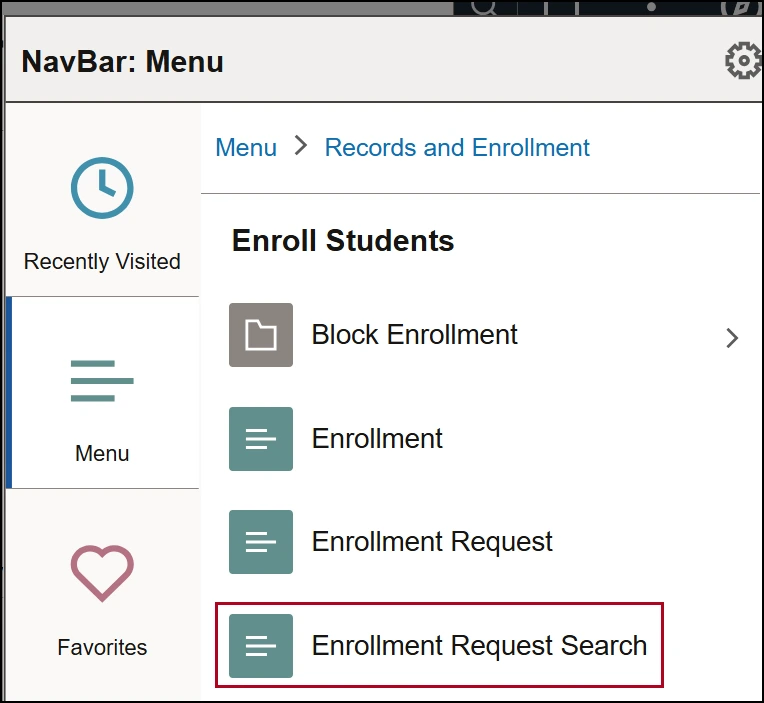The width and height of the screenshot is (764, 703).
Task: Switch to the Favorites label
Action: (x=102, y=648)
